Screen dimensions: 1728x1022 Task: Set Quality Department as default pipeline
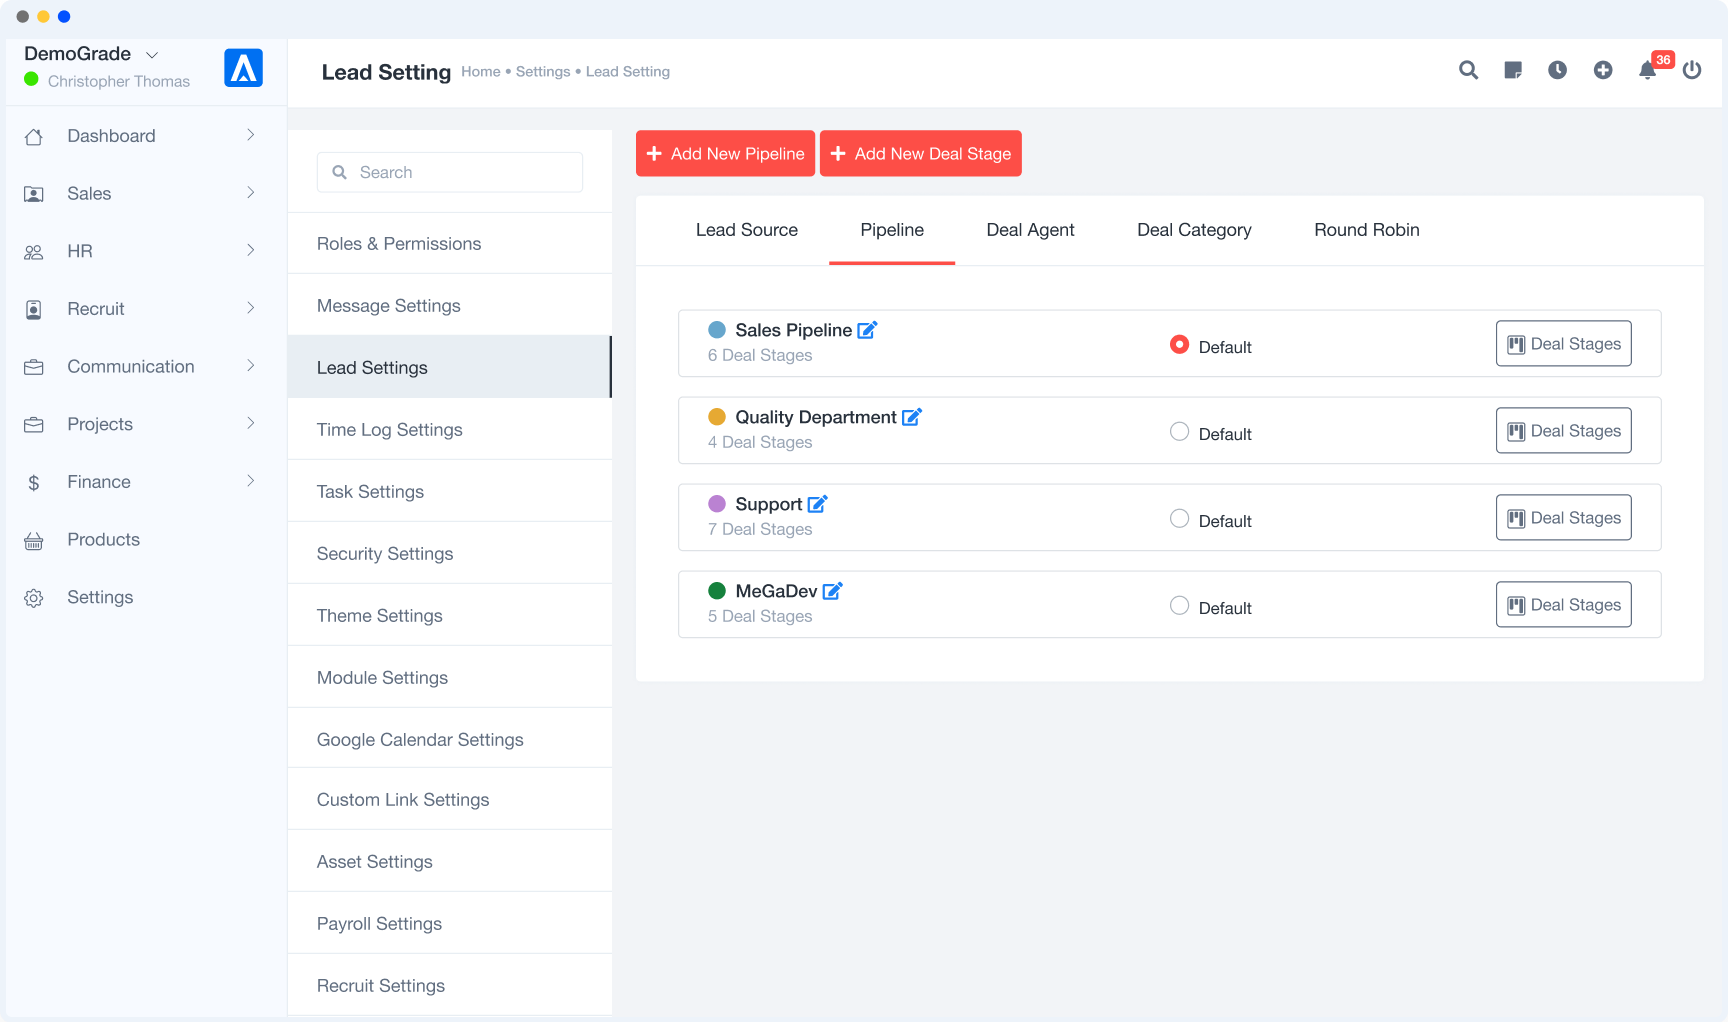(x=1180, y=431)
